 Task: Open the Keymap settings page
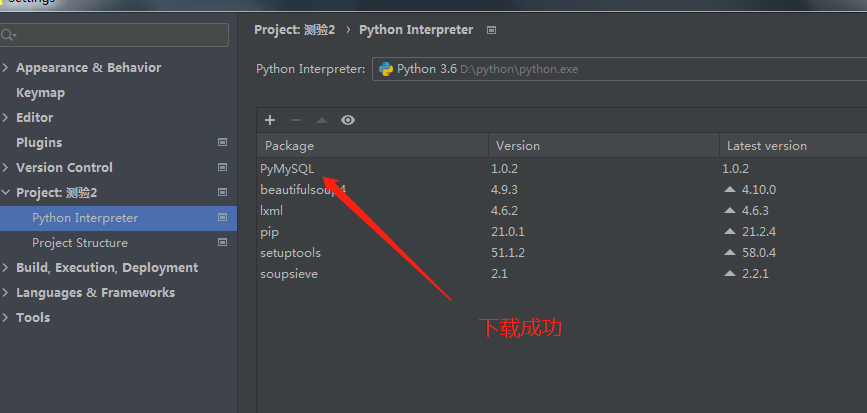point(40,93)
